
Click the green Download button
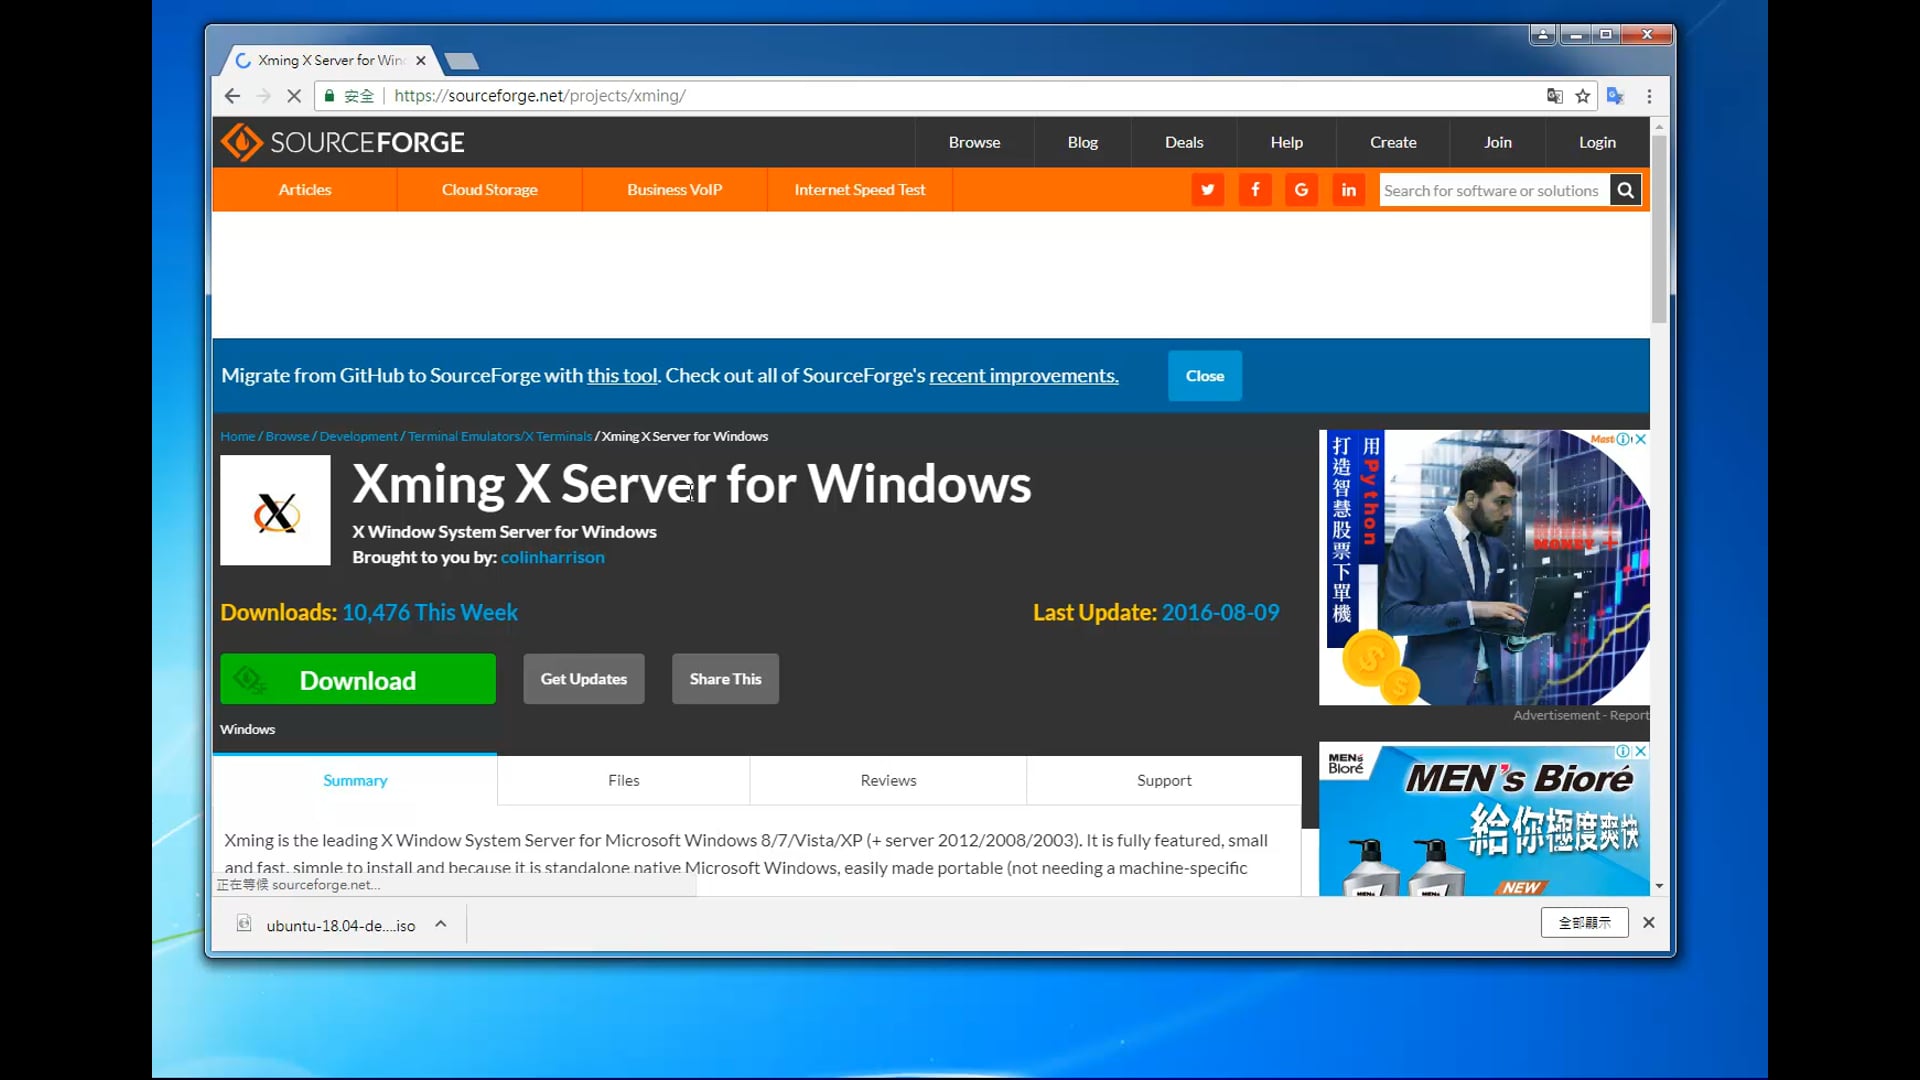pyautogui.click(x=358, y=680)
